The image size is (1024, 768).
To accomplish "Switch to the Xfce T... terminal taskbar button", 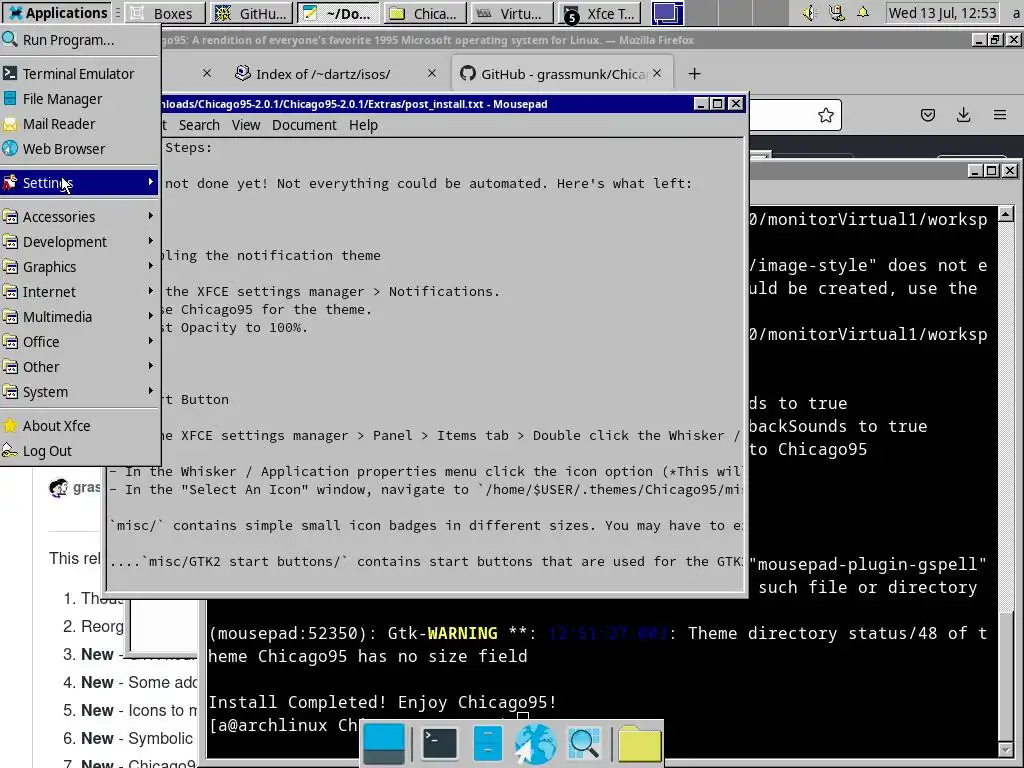I will pyautogui.click(x=600, y=13).
